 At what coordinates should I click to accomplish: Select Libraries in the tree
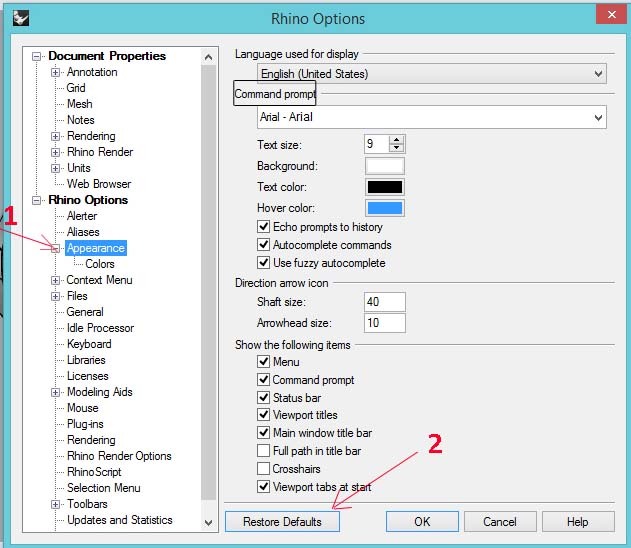coord(86,360)
